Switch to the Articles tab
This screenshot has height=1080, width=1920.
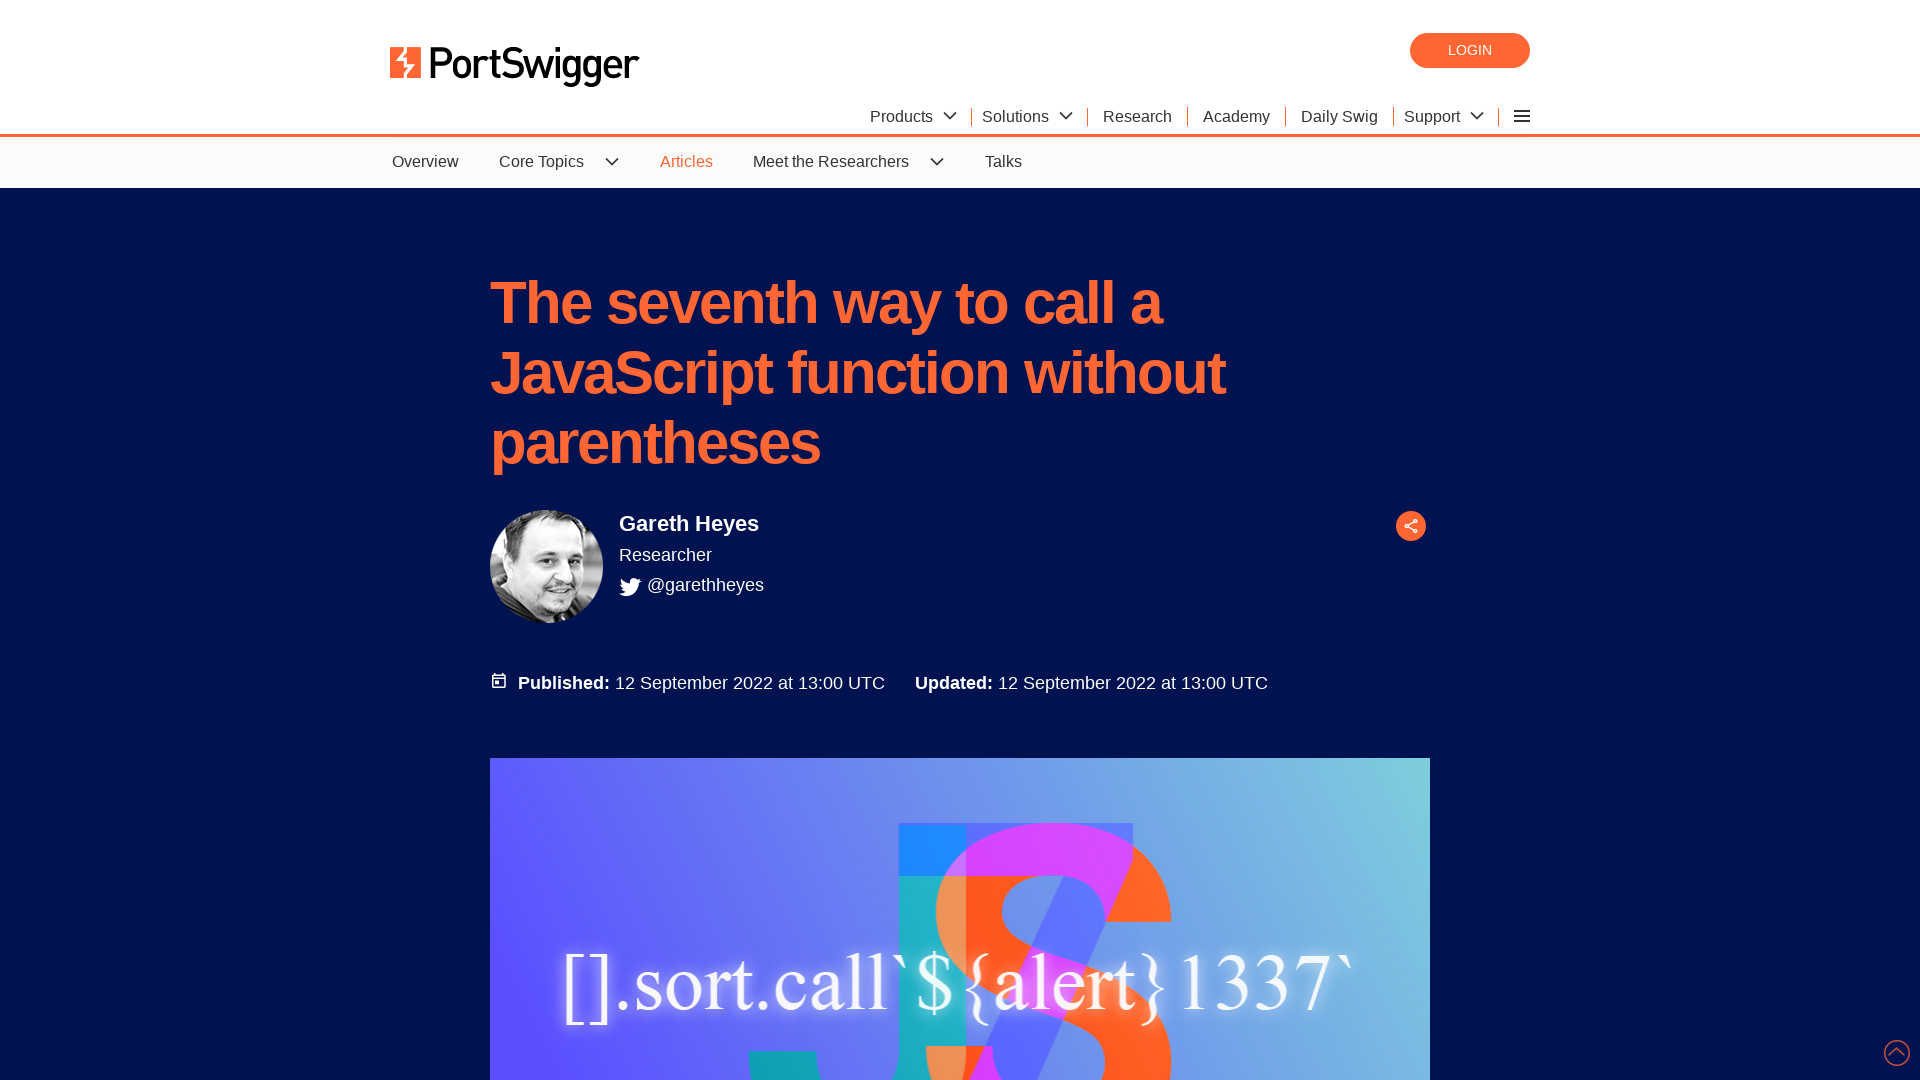(x=686, y=161)
